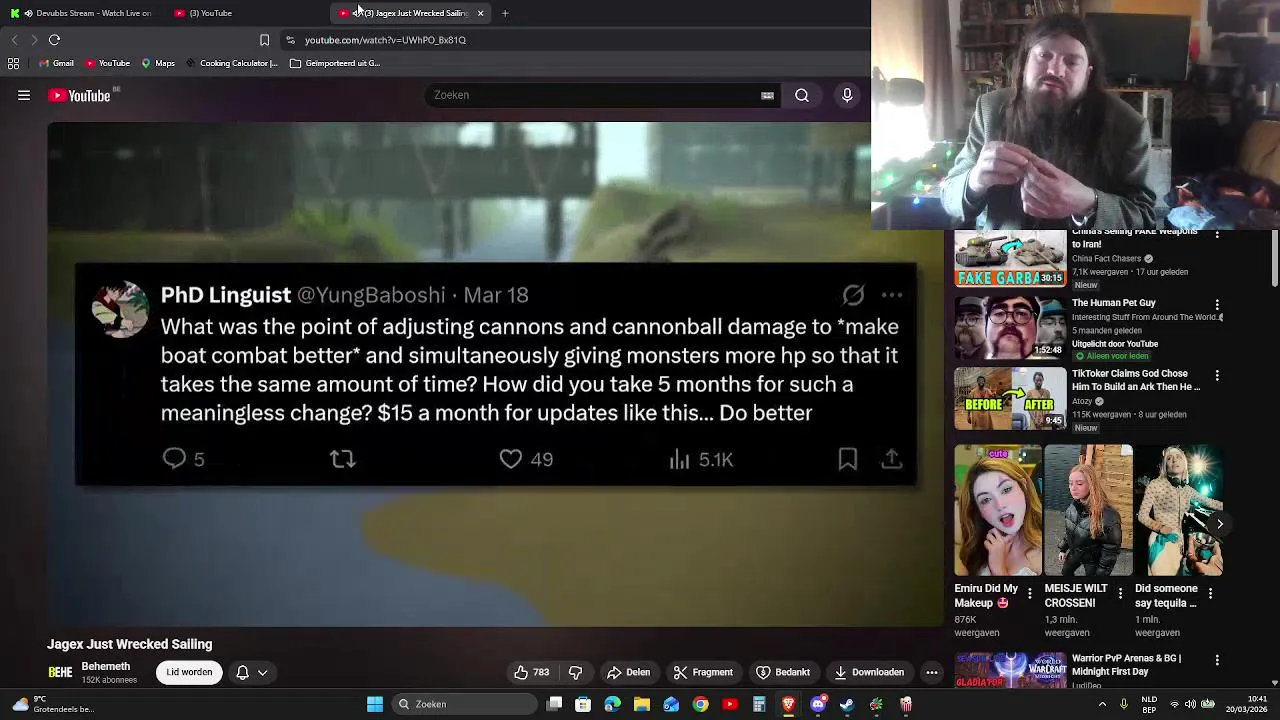Start voice search with the microphone icon
Viewport: 1280px width, 720px height.
tap(847, 95)
